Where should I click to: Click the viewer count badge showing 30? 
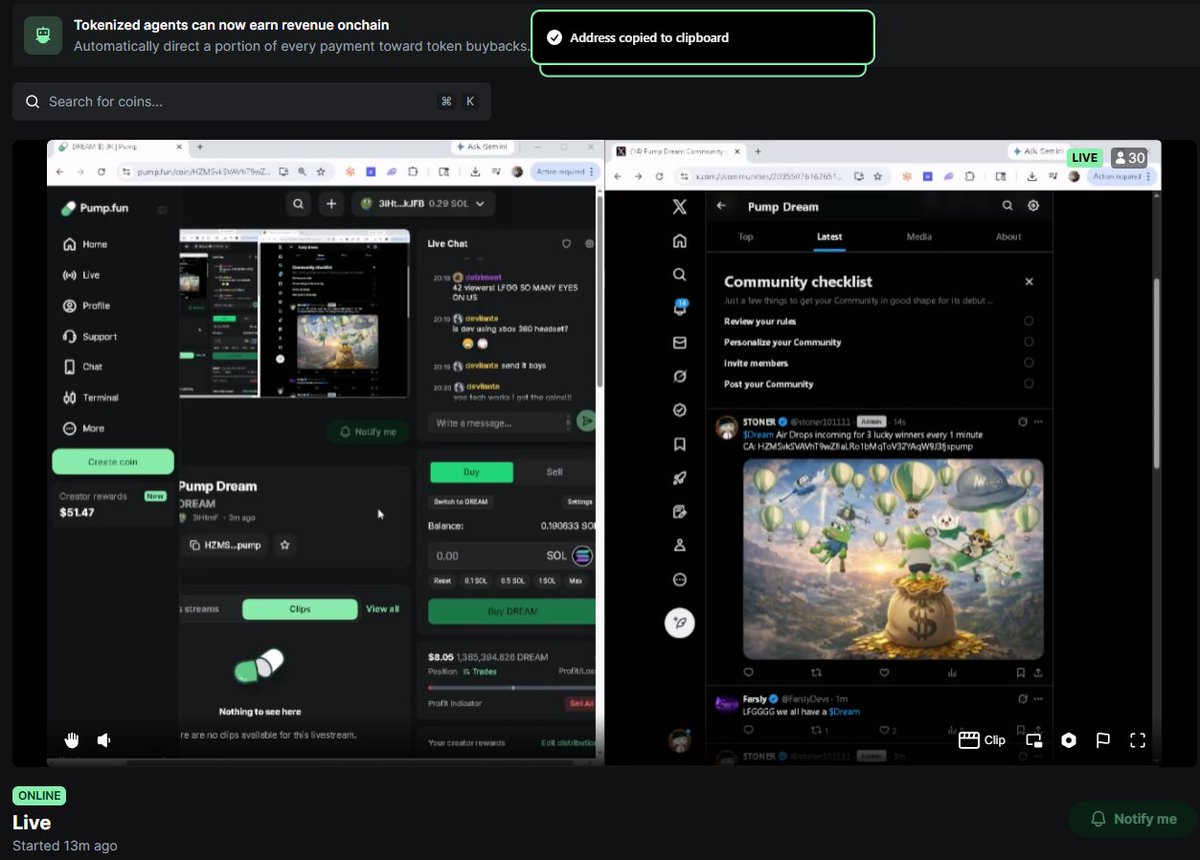pos(1130,158)
